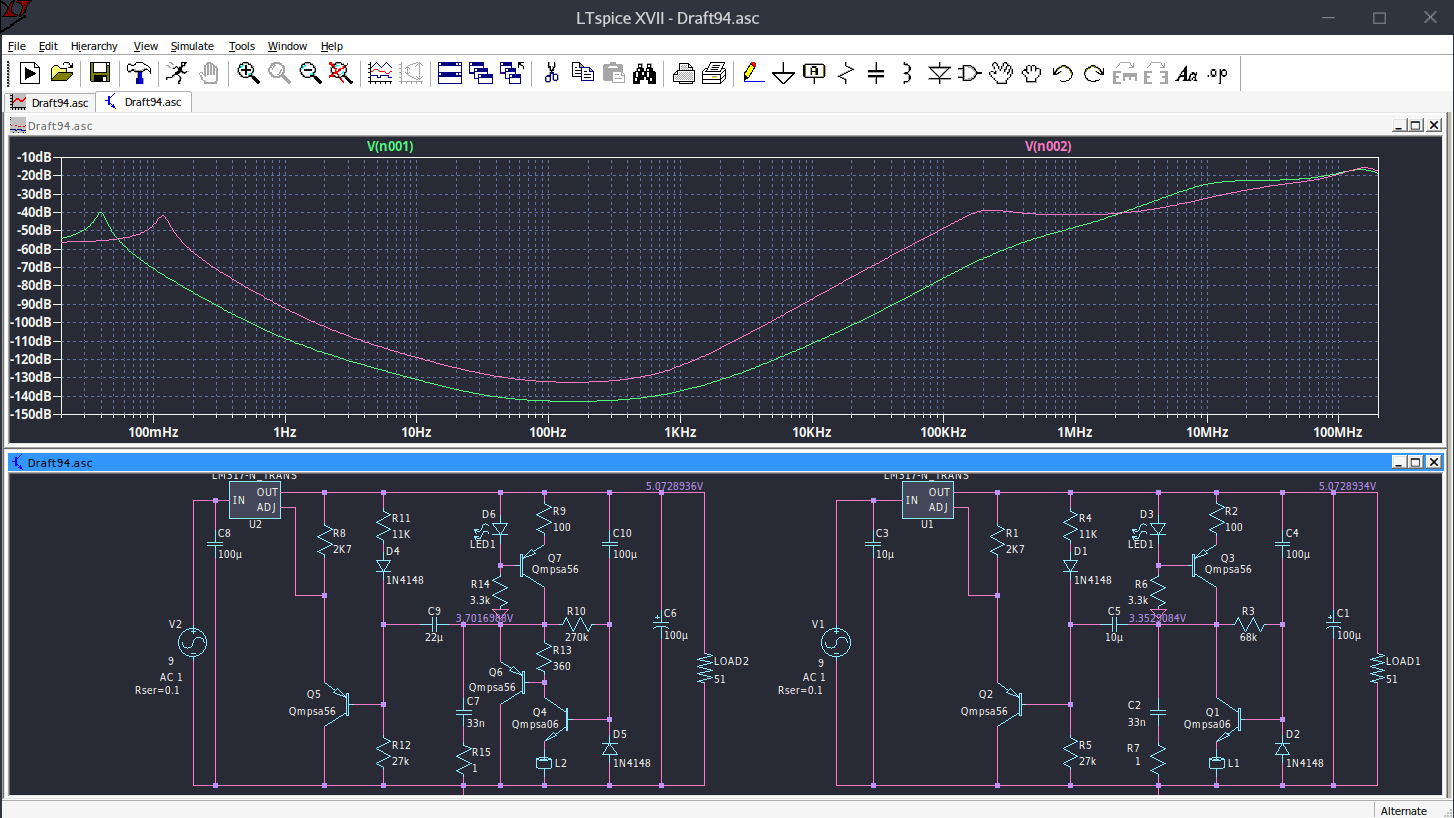This screenshot has height=818, width=1454.
Task: Zoom in with the plus magnifier icon
Action: coord(248,73)
